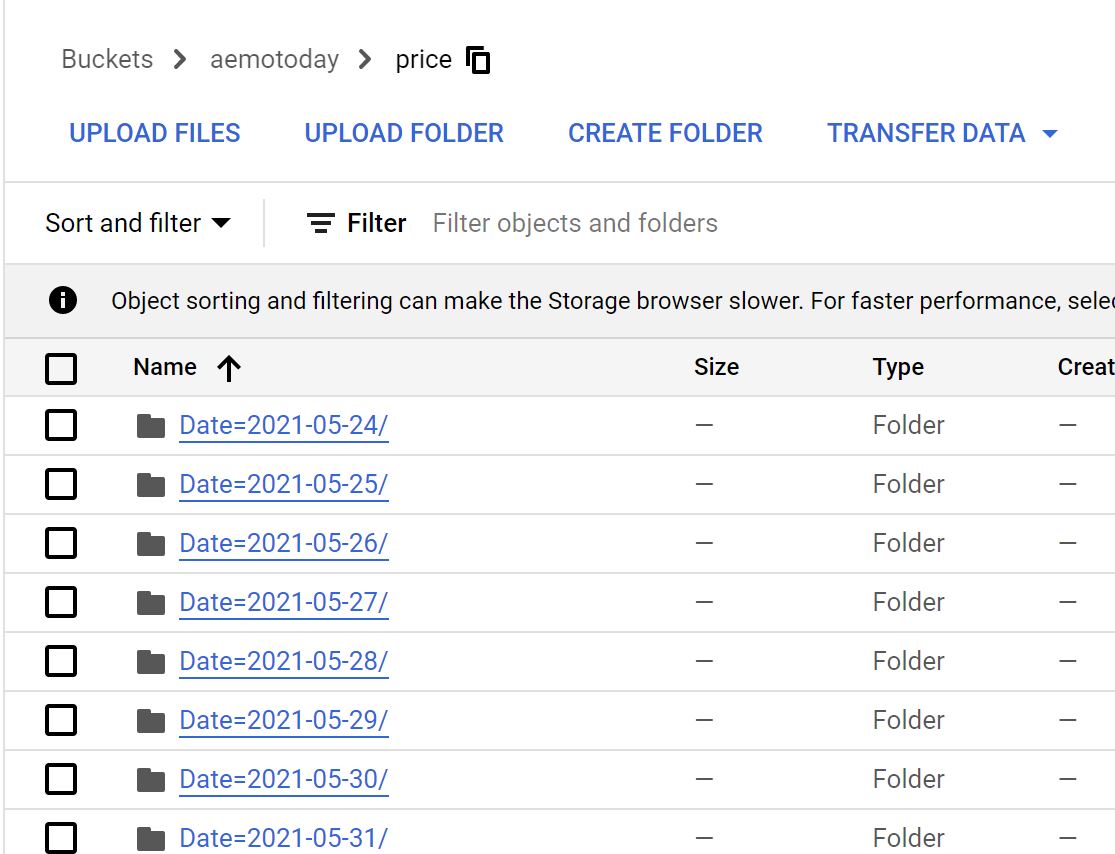Check the select-all checkbox in the header

point(61,368)
